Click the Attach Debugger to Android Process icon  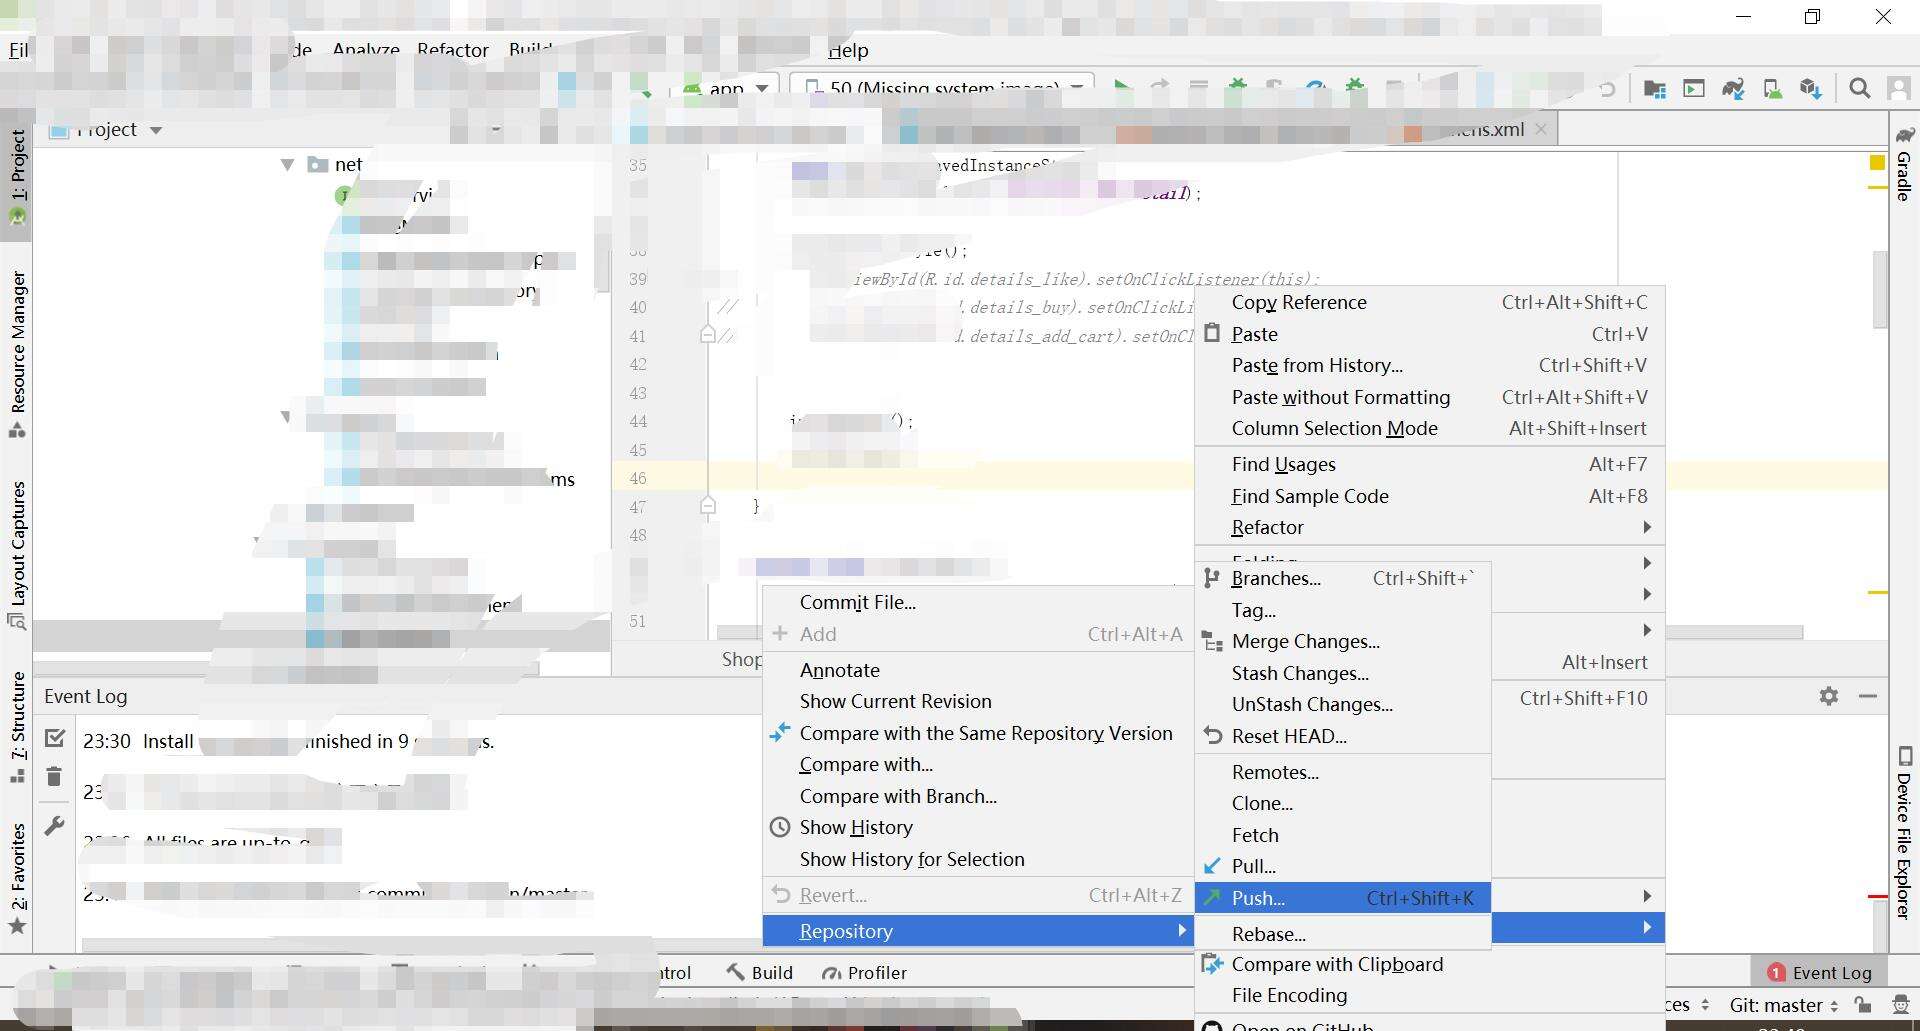pos(1356,88)
